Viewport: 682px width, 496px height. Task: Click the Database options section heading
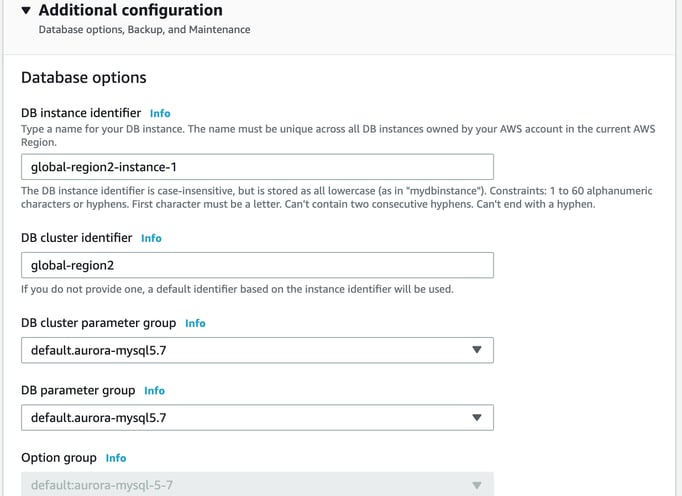pos(84,77)
